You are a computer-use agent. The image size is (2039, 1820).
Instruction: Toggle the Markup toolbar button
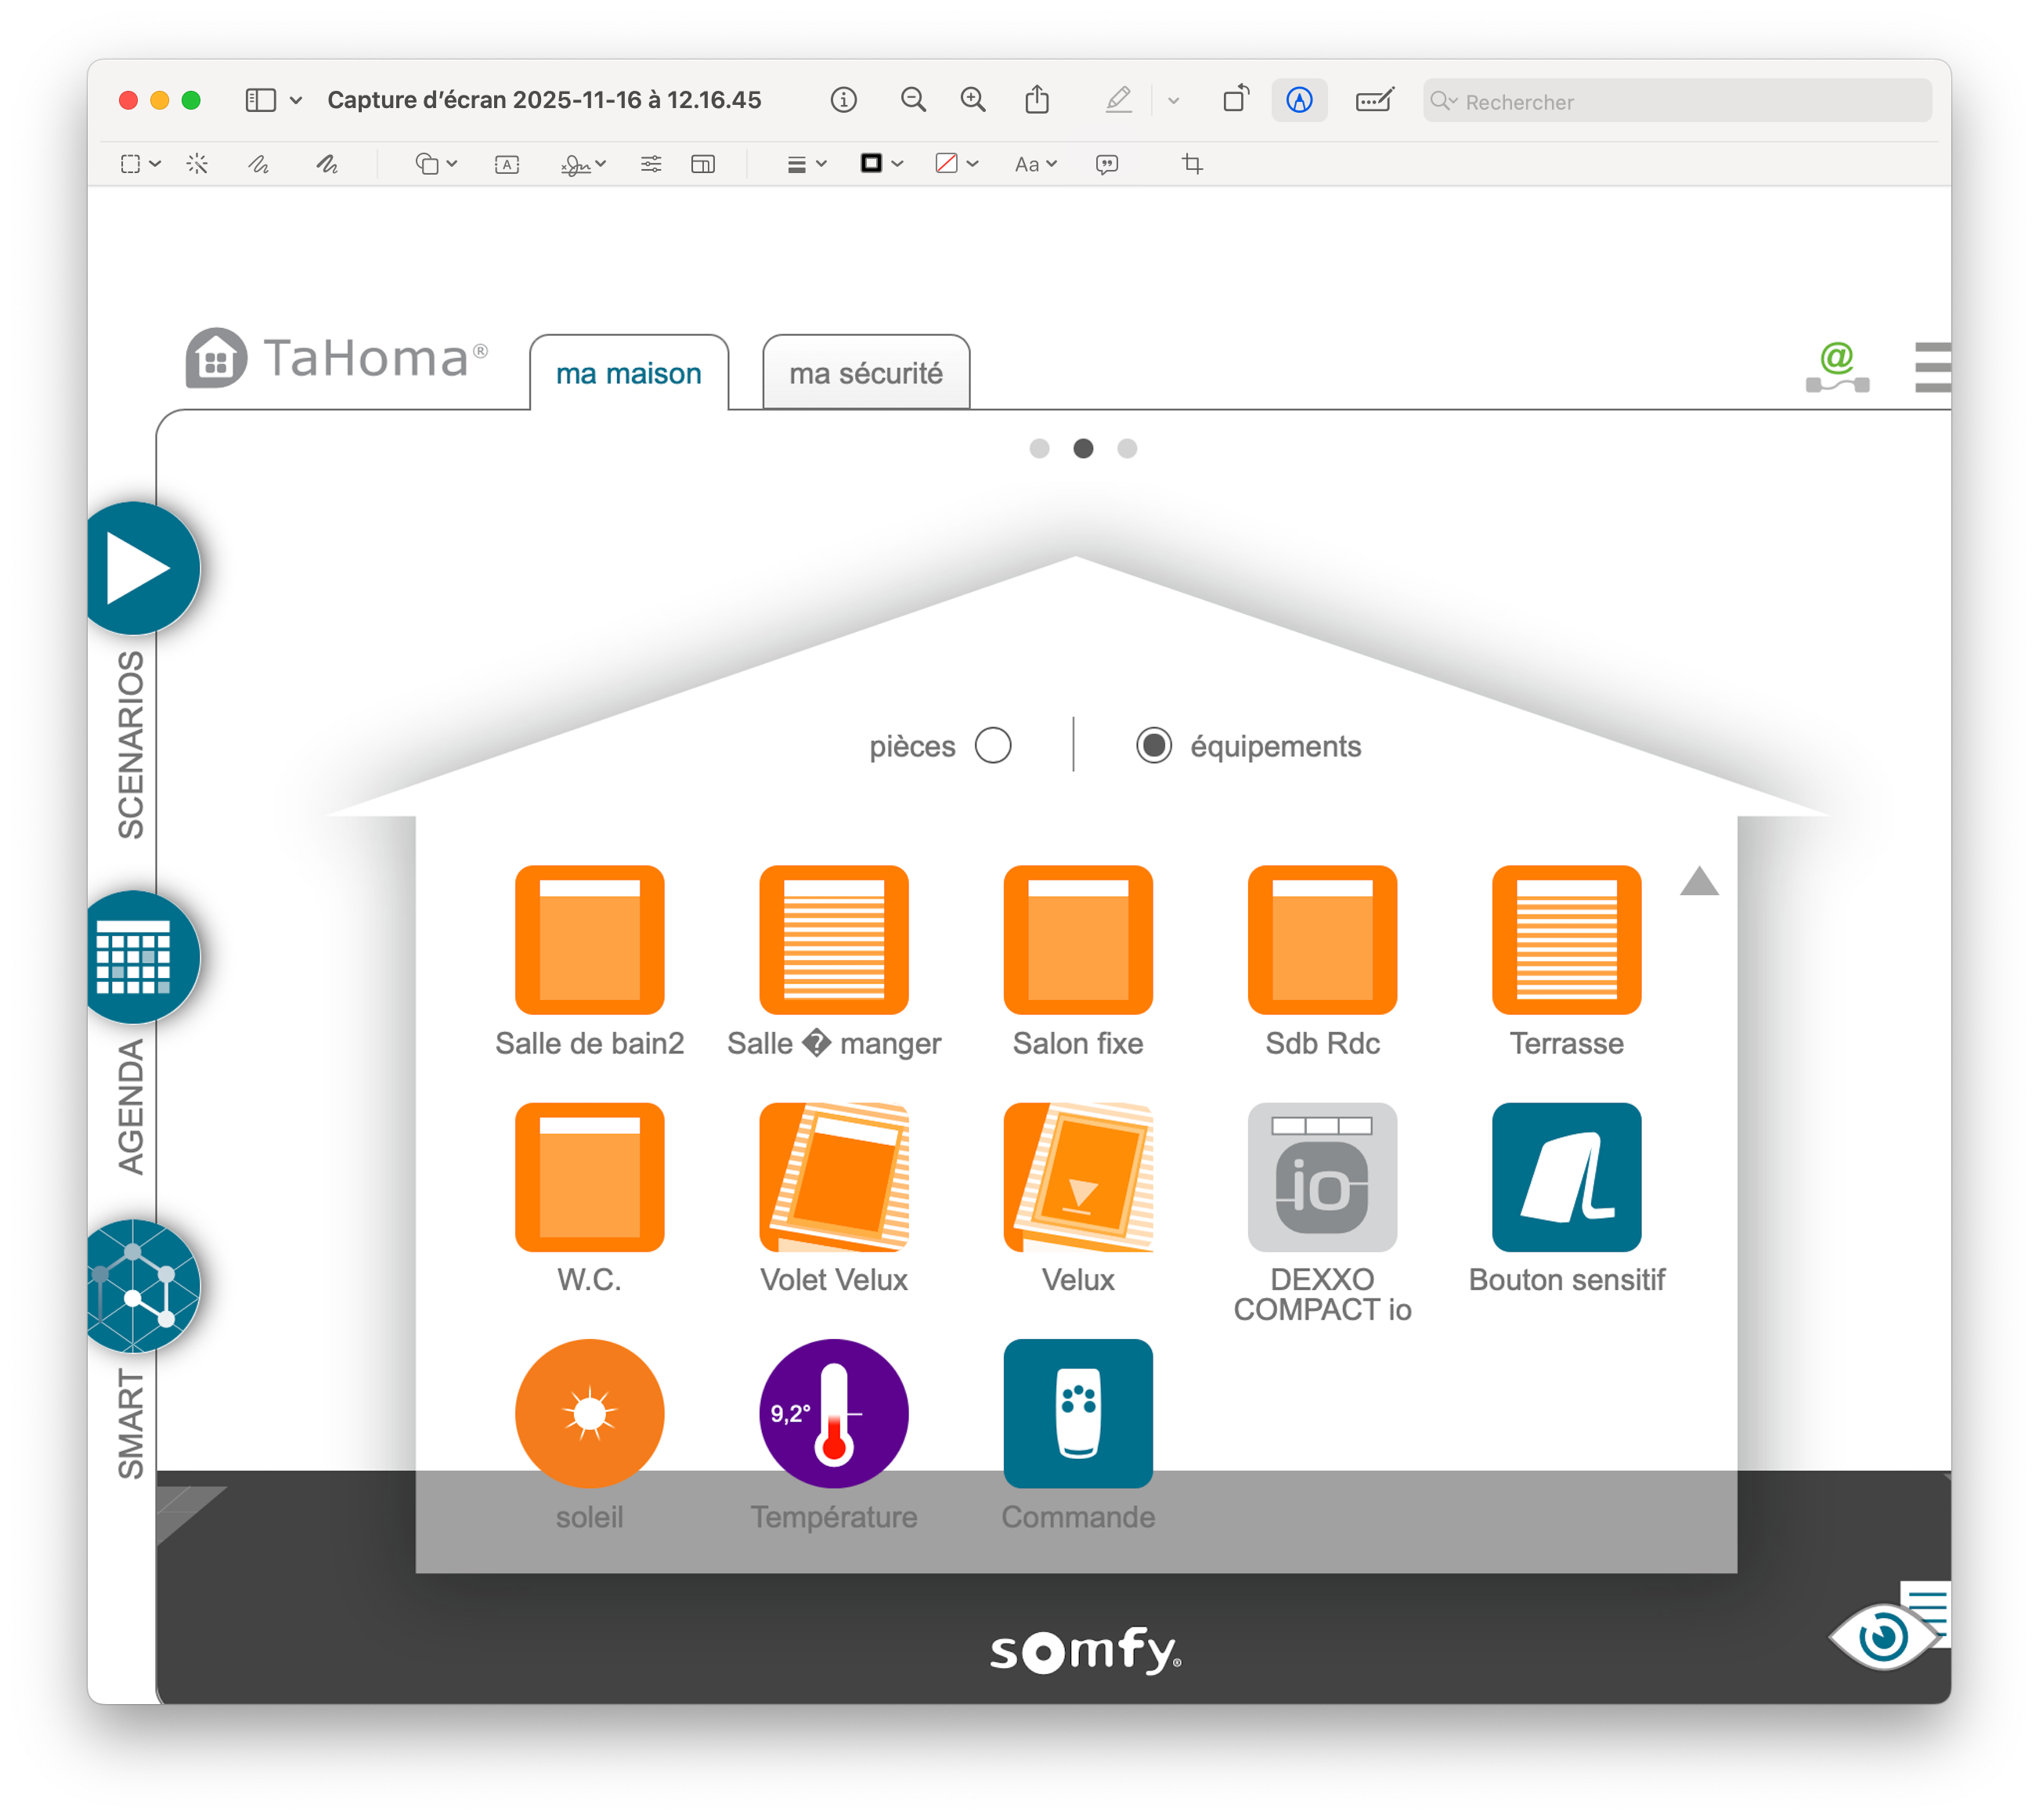coord(1298,100)
